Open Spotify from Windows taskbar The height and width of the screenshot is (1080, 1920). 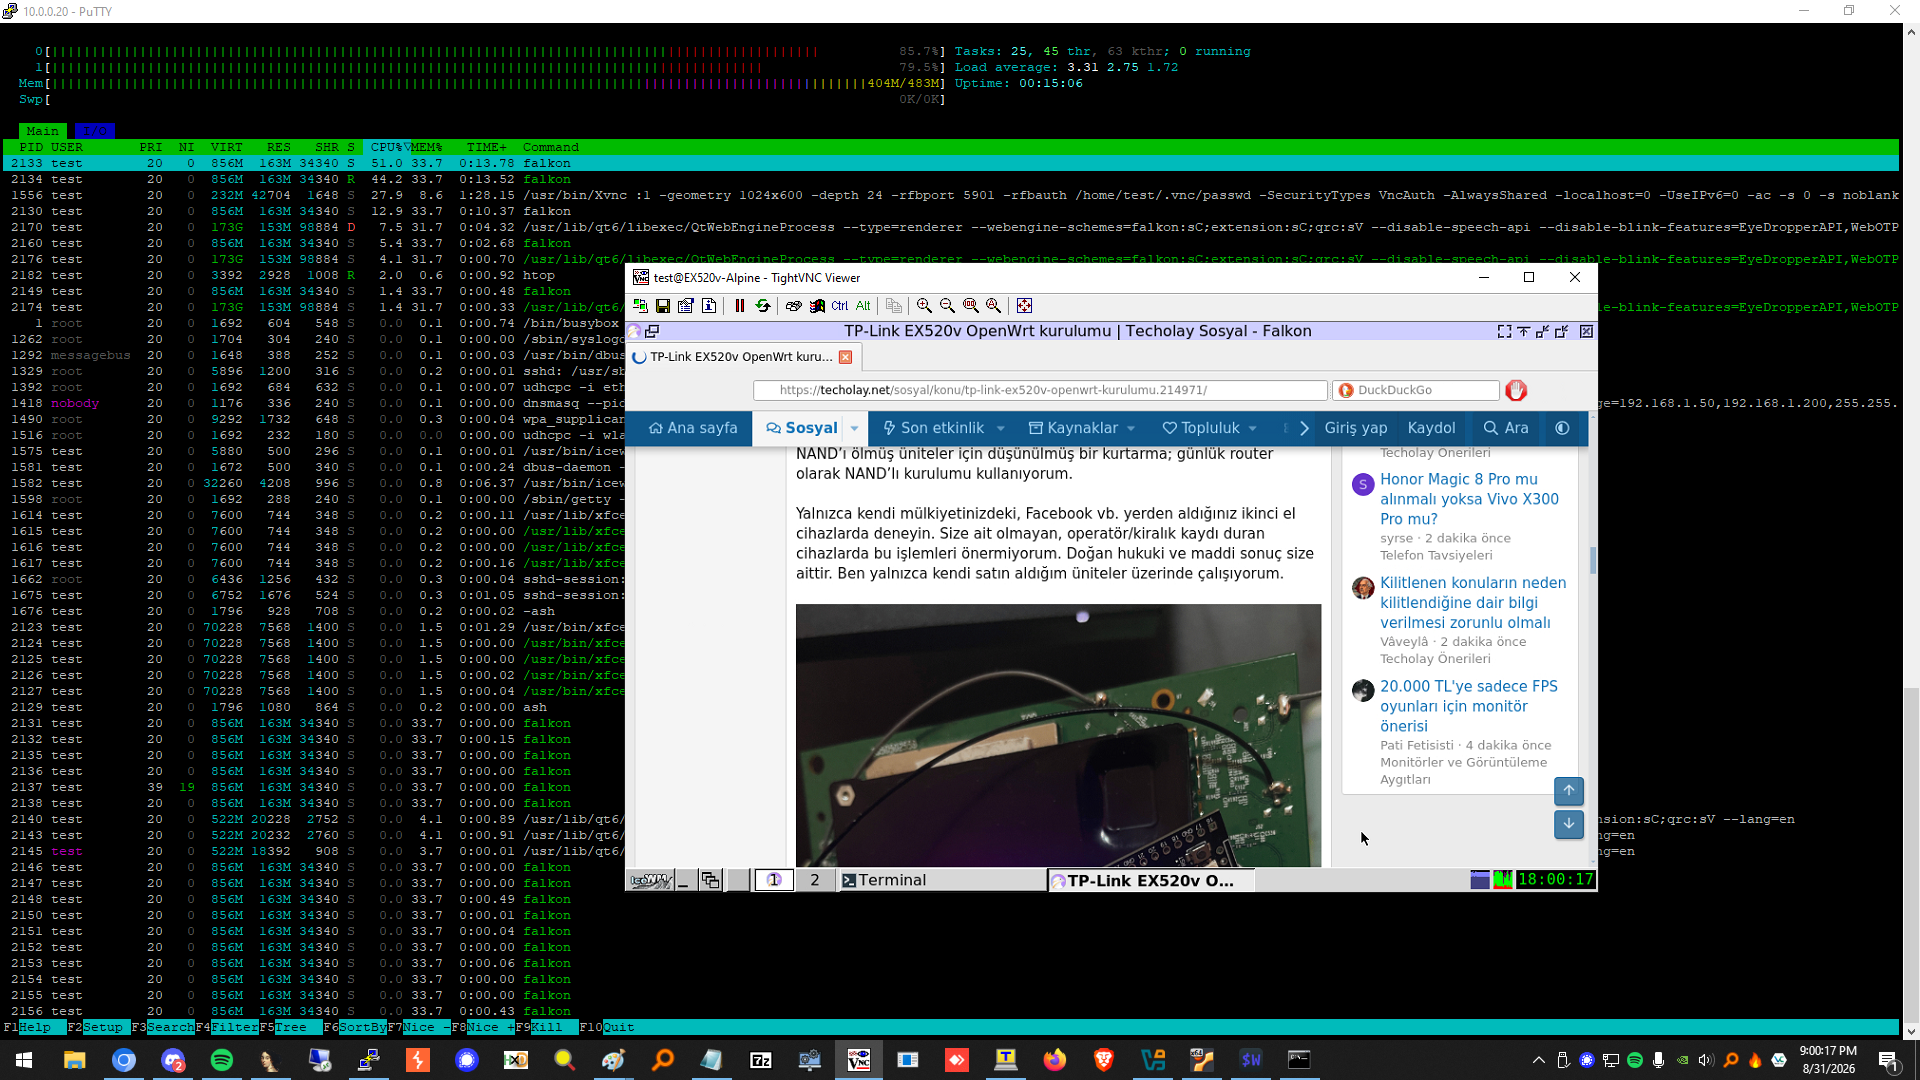[221, 1060]
